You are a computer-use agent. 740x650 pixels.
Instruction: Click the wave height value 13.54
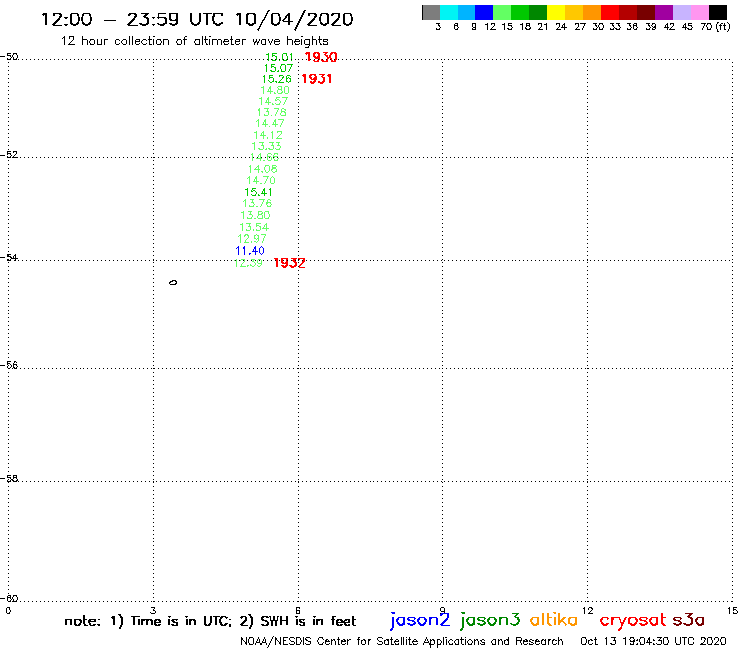click(x=254, y=227)
